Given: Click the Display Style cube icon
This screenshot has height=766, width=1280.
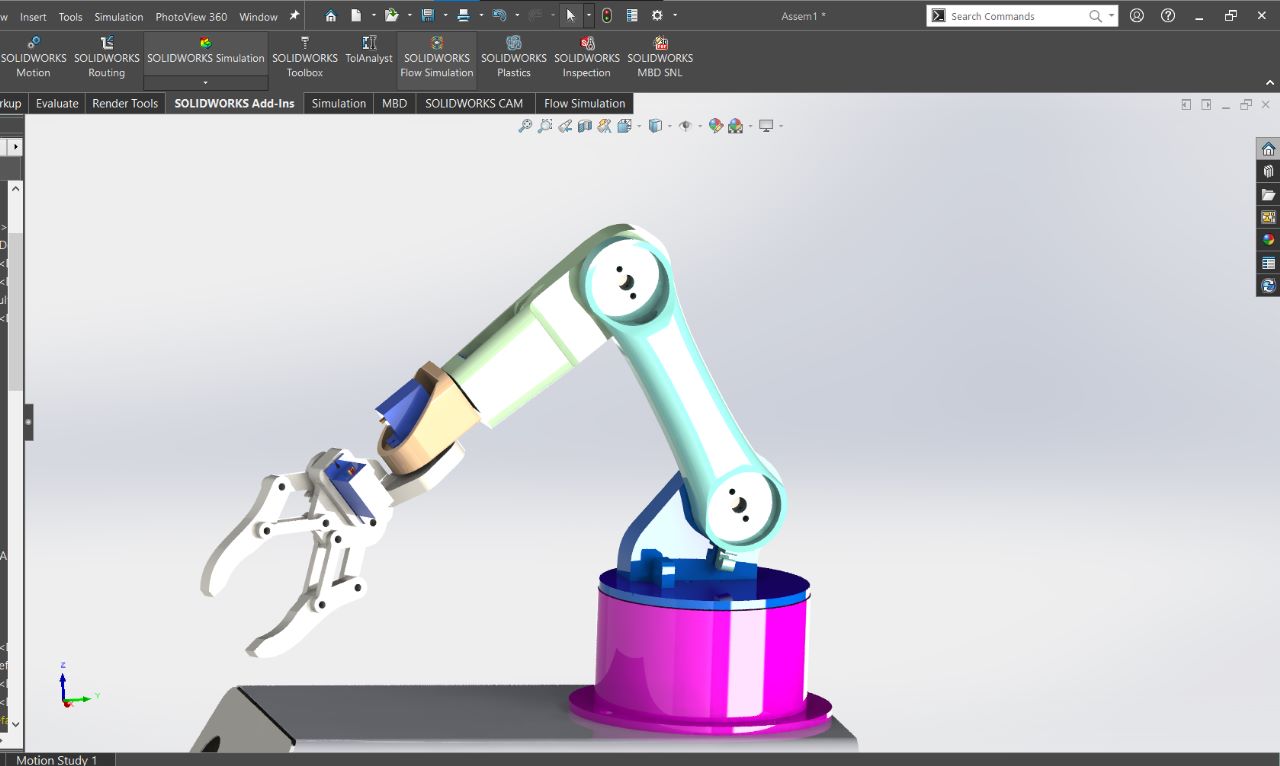Looking at the screenshot, I should (x=655, y=126).
